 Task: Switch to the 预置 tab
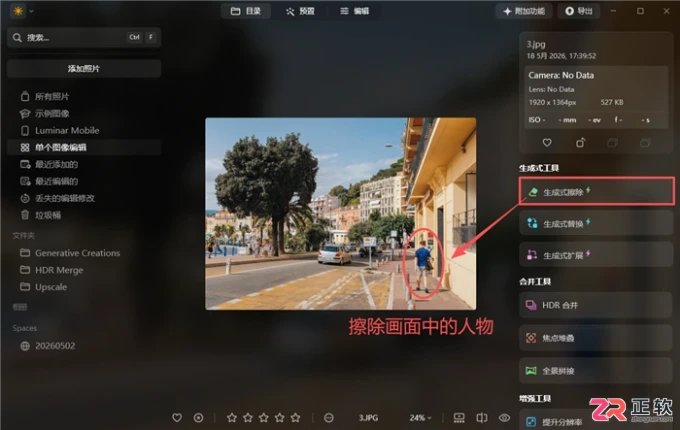click(x=300, y=11)
